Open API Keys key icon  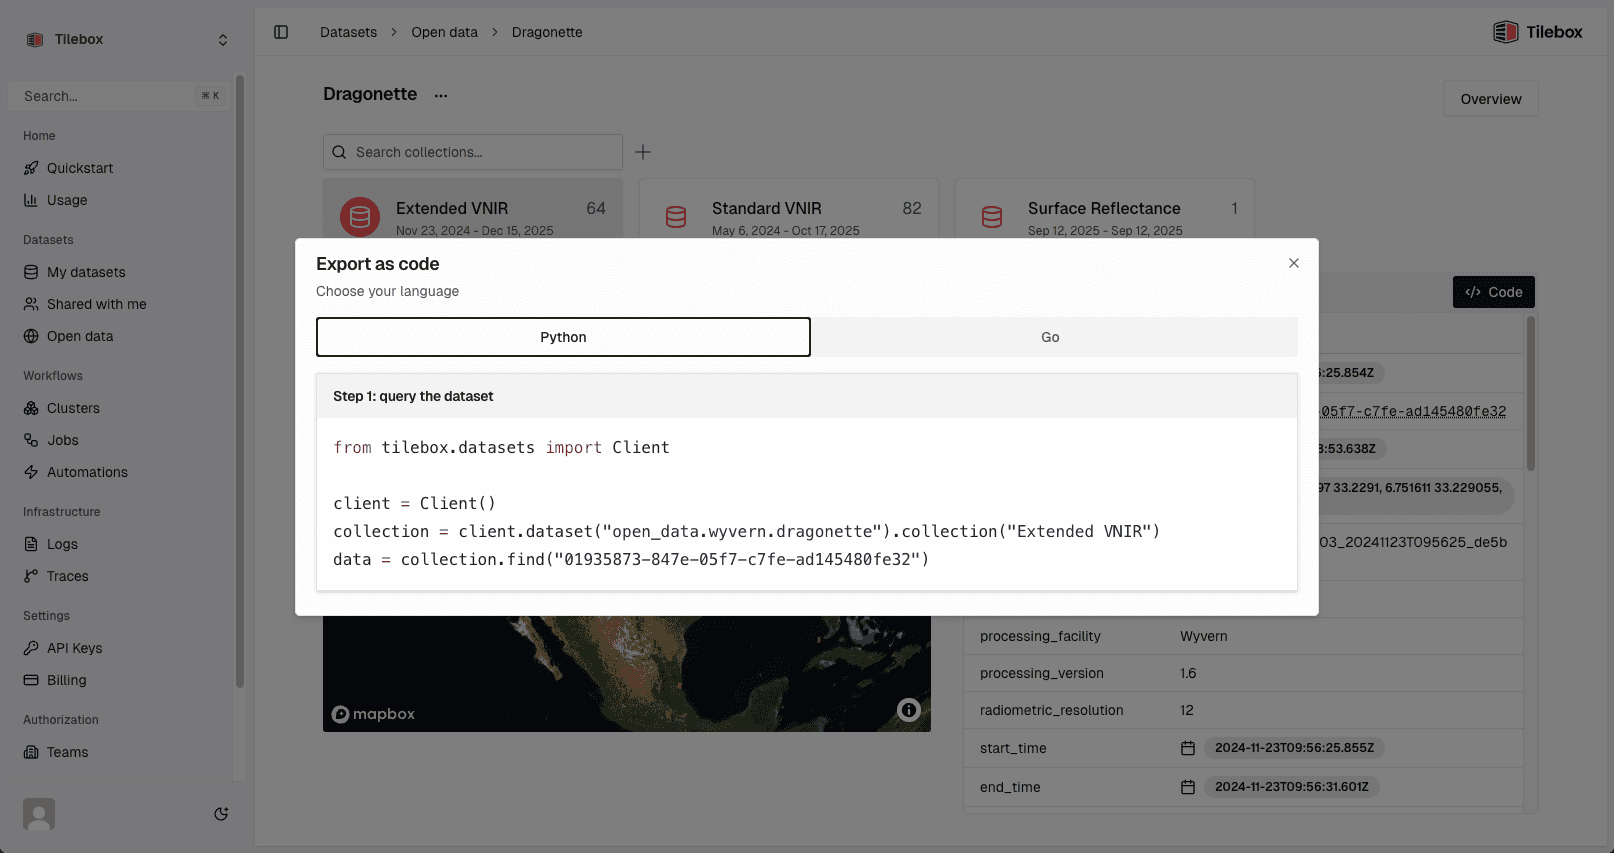pyautogui.click(x=31, y=648)
